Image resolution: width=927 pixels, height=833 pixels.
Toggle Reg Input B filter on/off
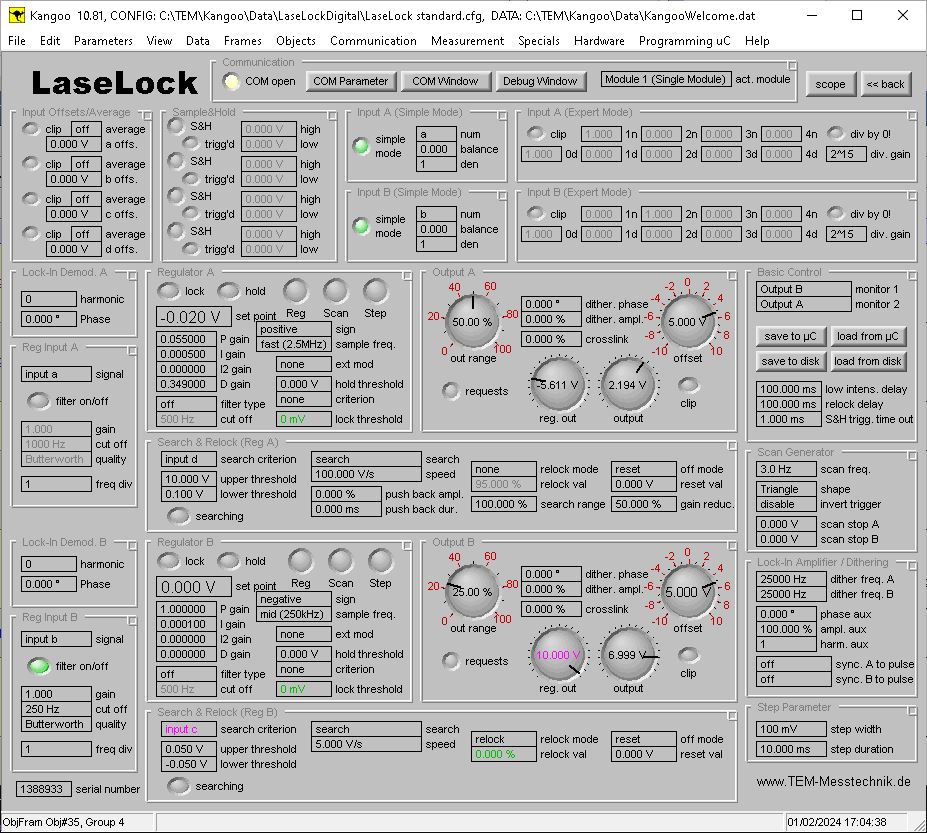click(x=39, y=665)
